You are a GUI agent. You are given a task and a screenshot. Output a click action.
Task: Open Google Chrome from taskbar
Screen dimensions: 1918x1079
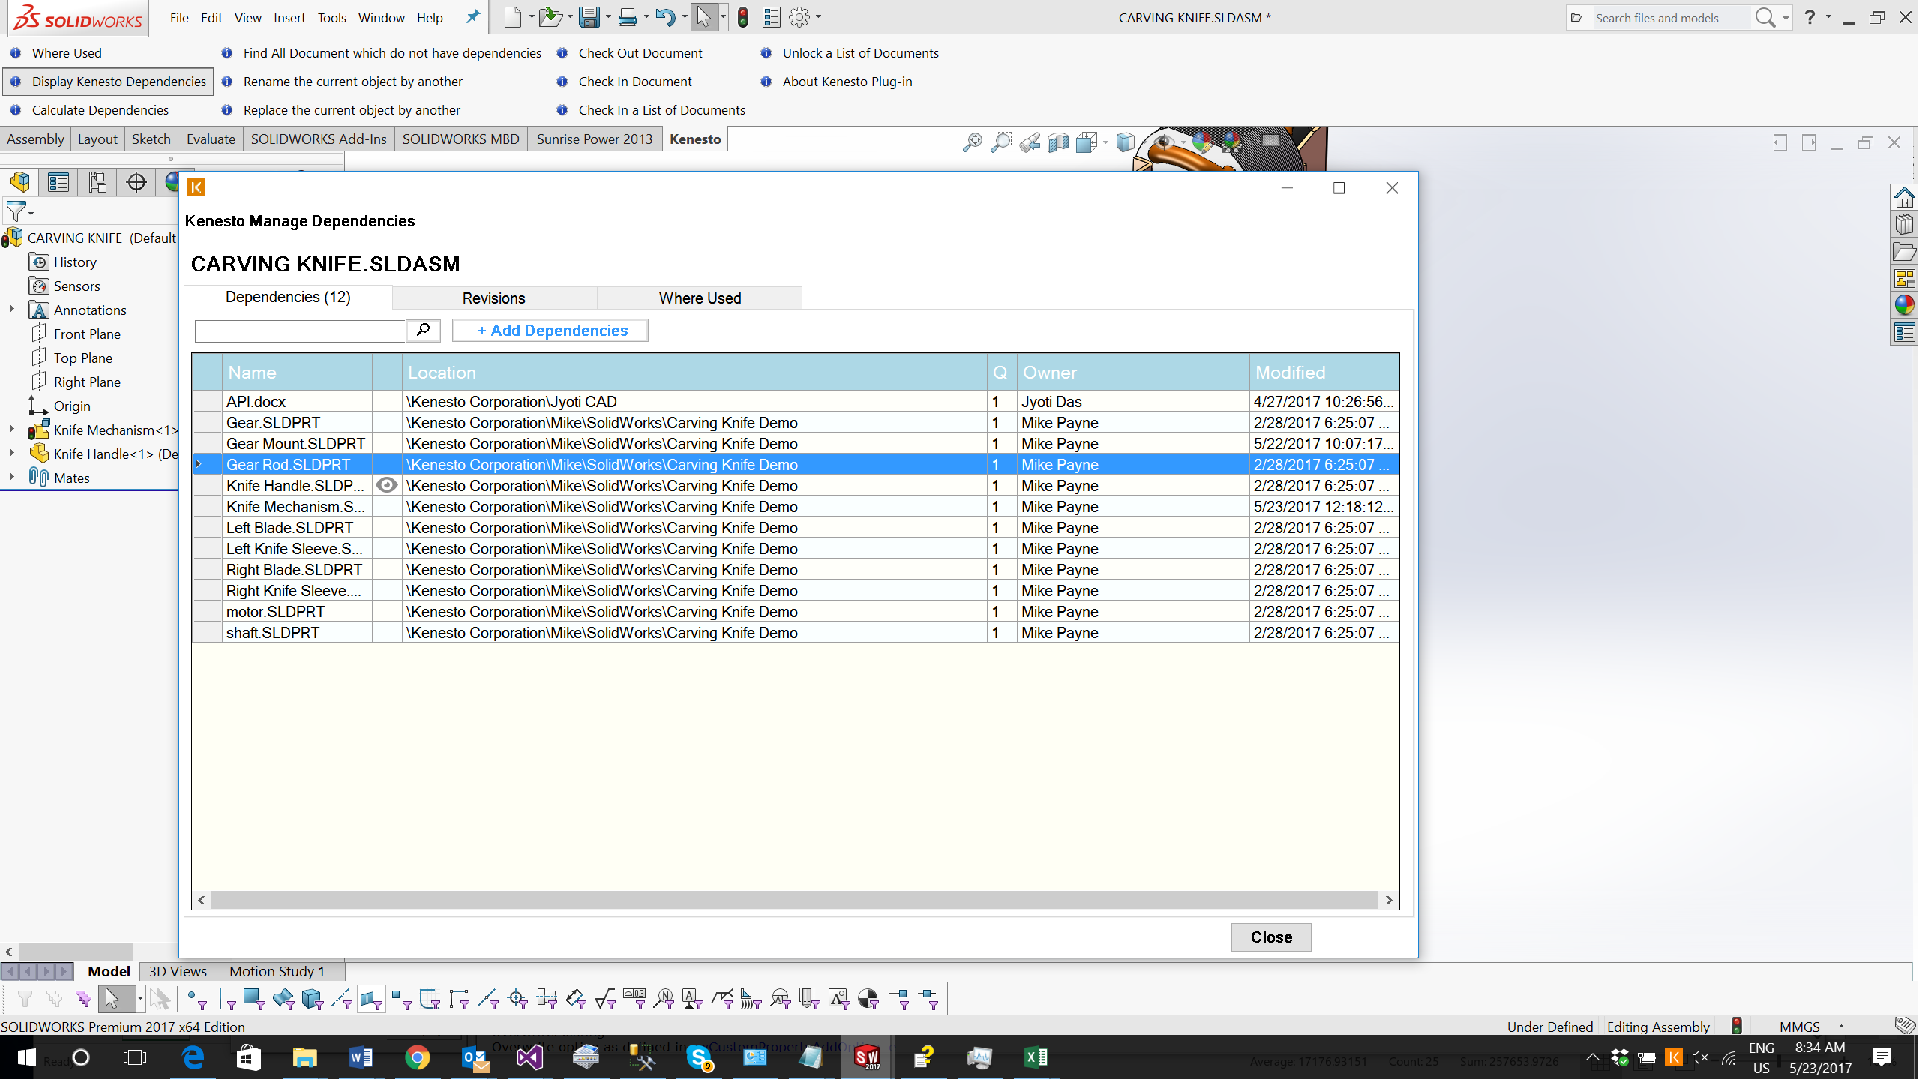pos(418,1057)
